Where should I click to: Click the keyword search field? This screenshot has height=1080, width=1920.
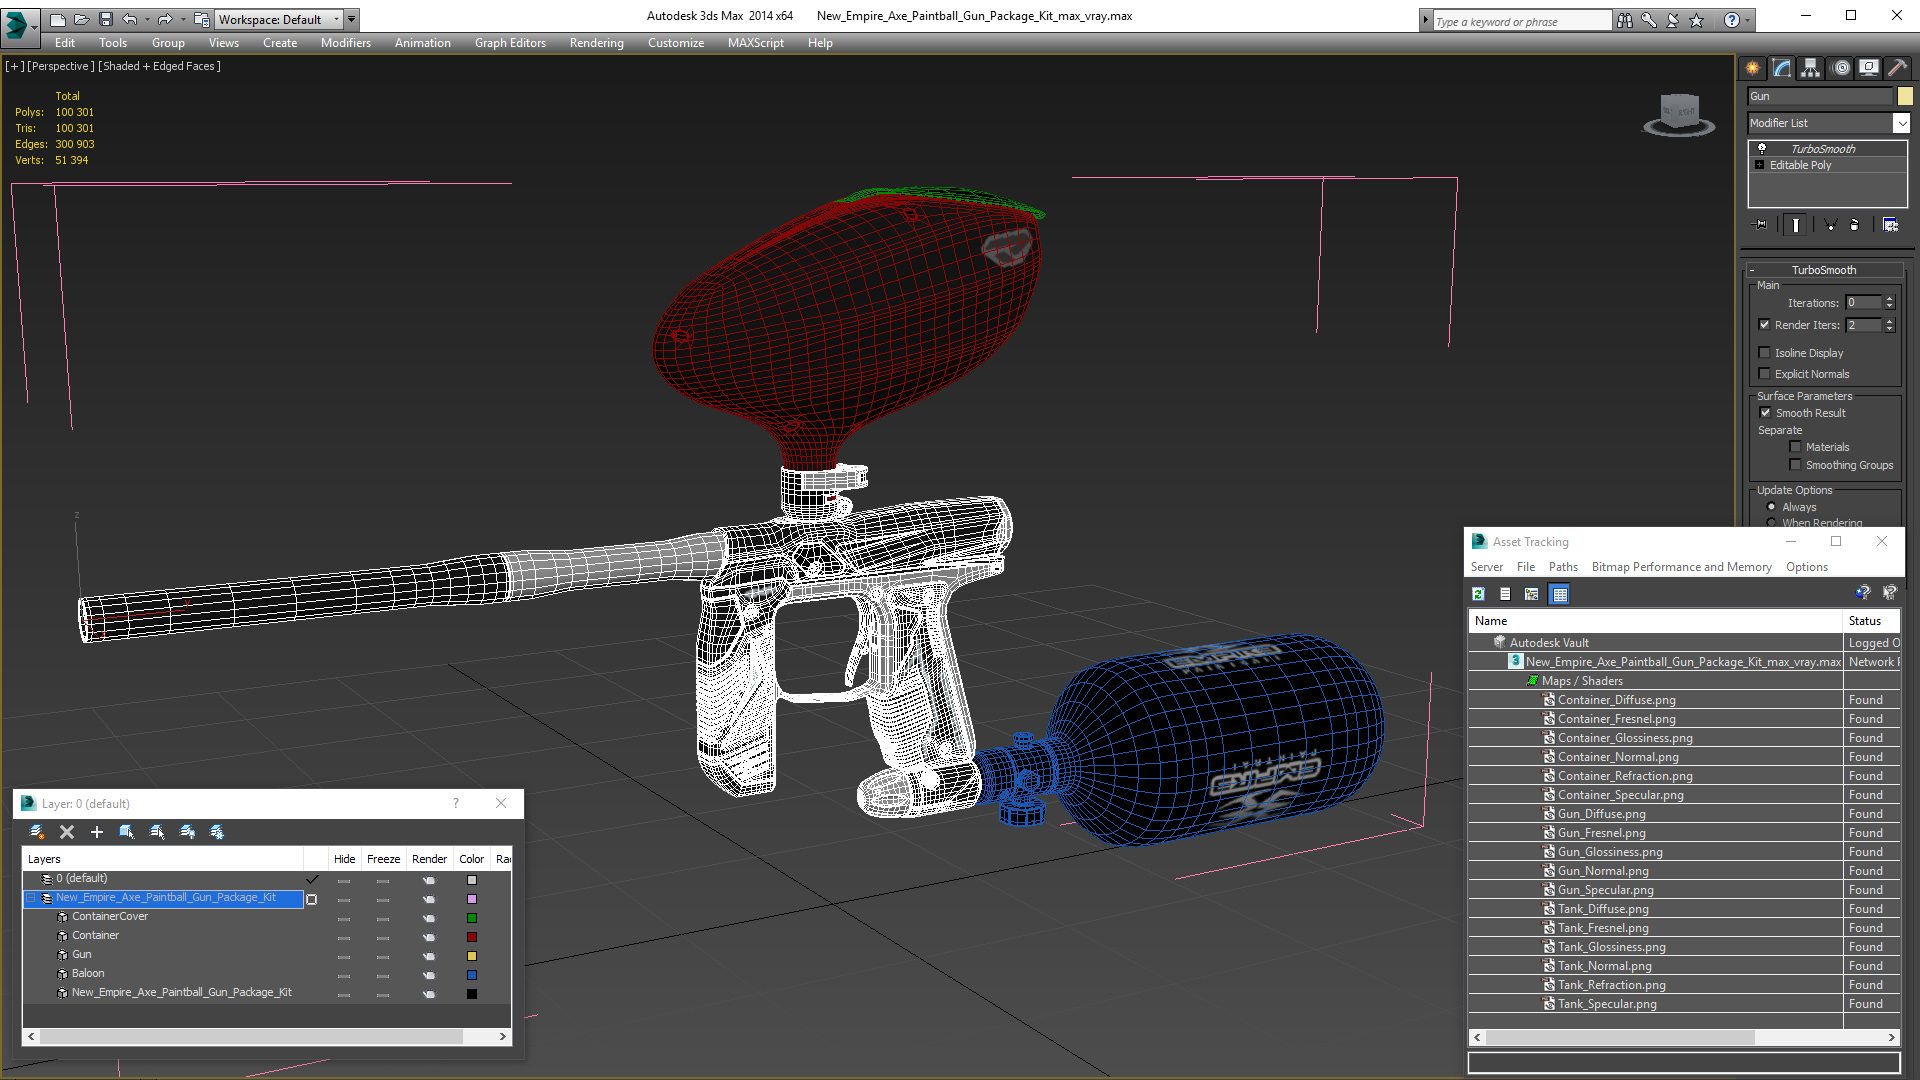1522,21
